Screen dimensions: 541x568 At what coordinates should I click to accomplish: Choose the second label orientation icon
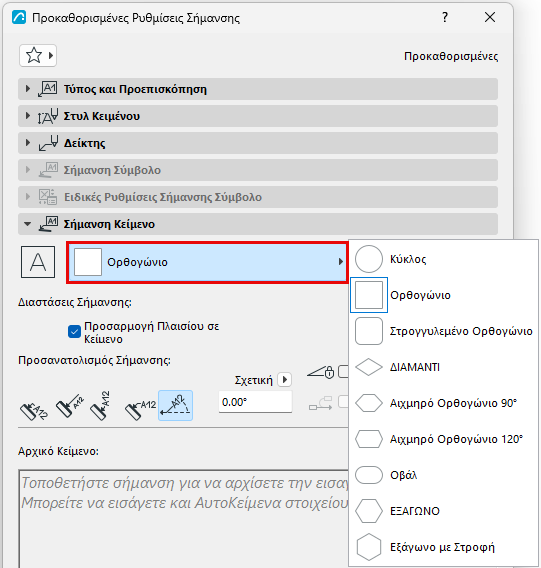click(70, 405)
